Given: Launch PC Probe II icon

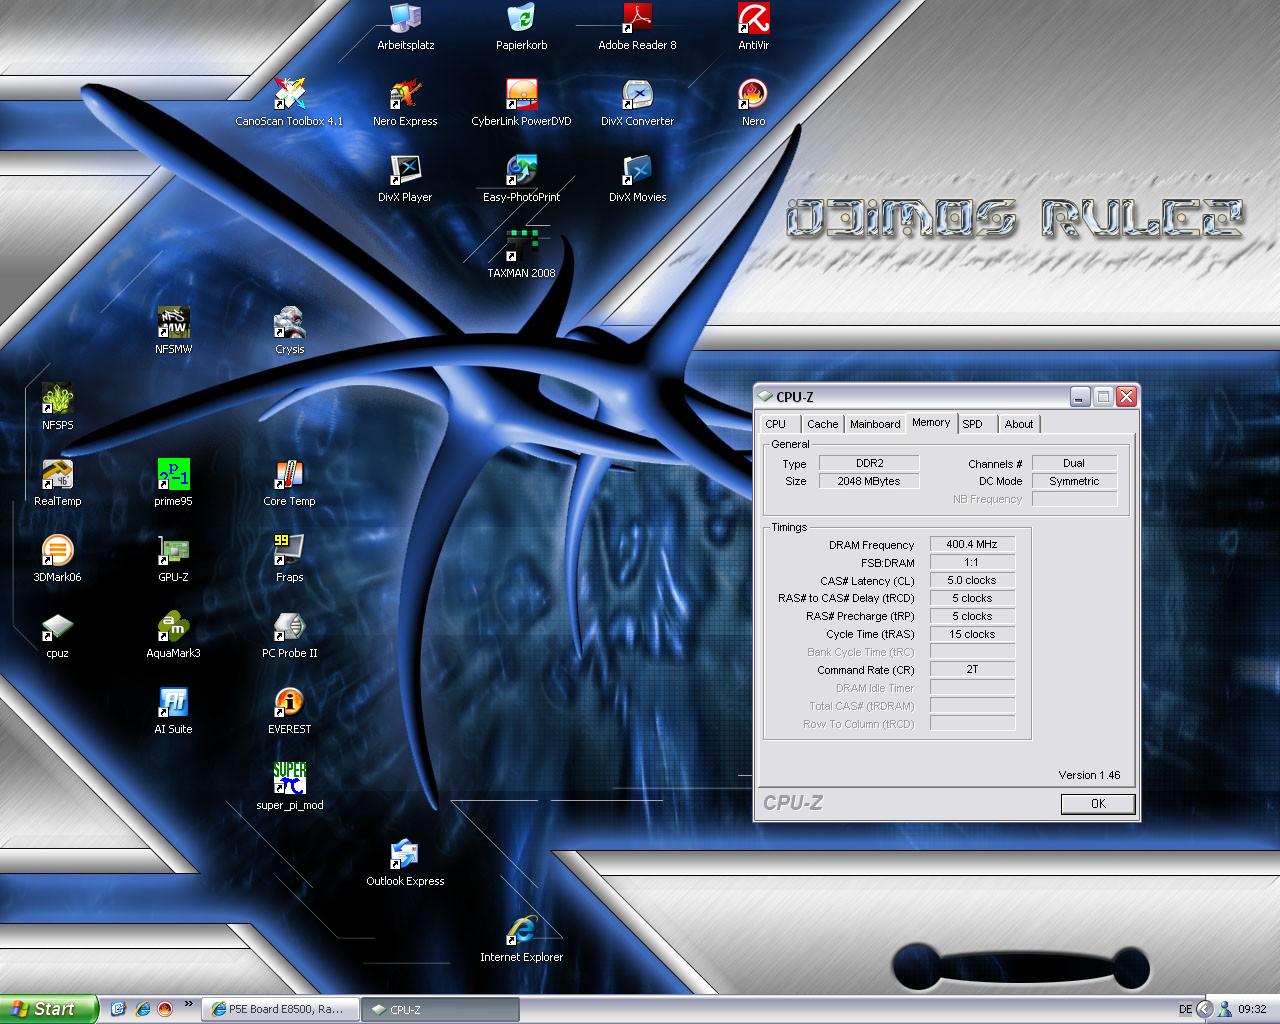Looking at the screenshot, I should pyautogui.click(x=289, y=635).
